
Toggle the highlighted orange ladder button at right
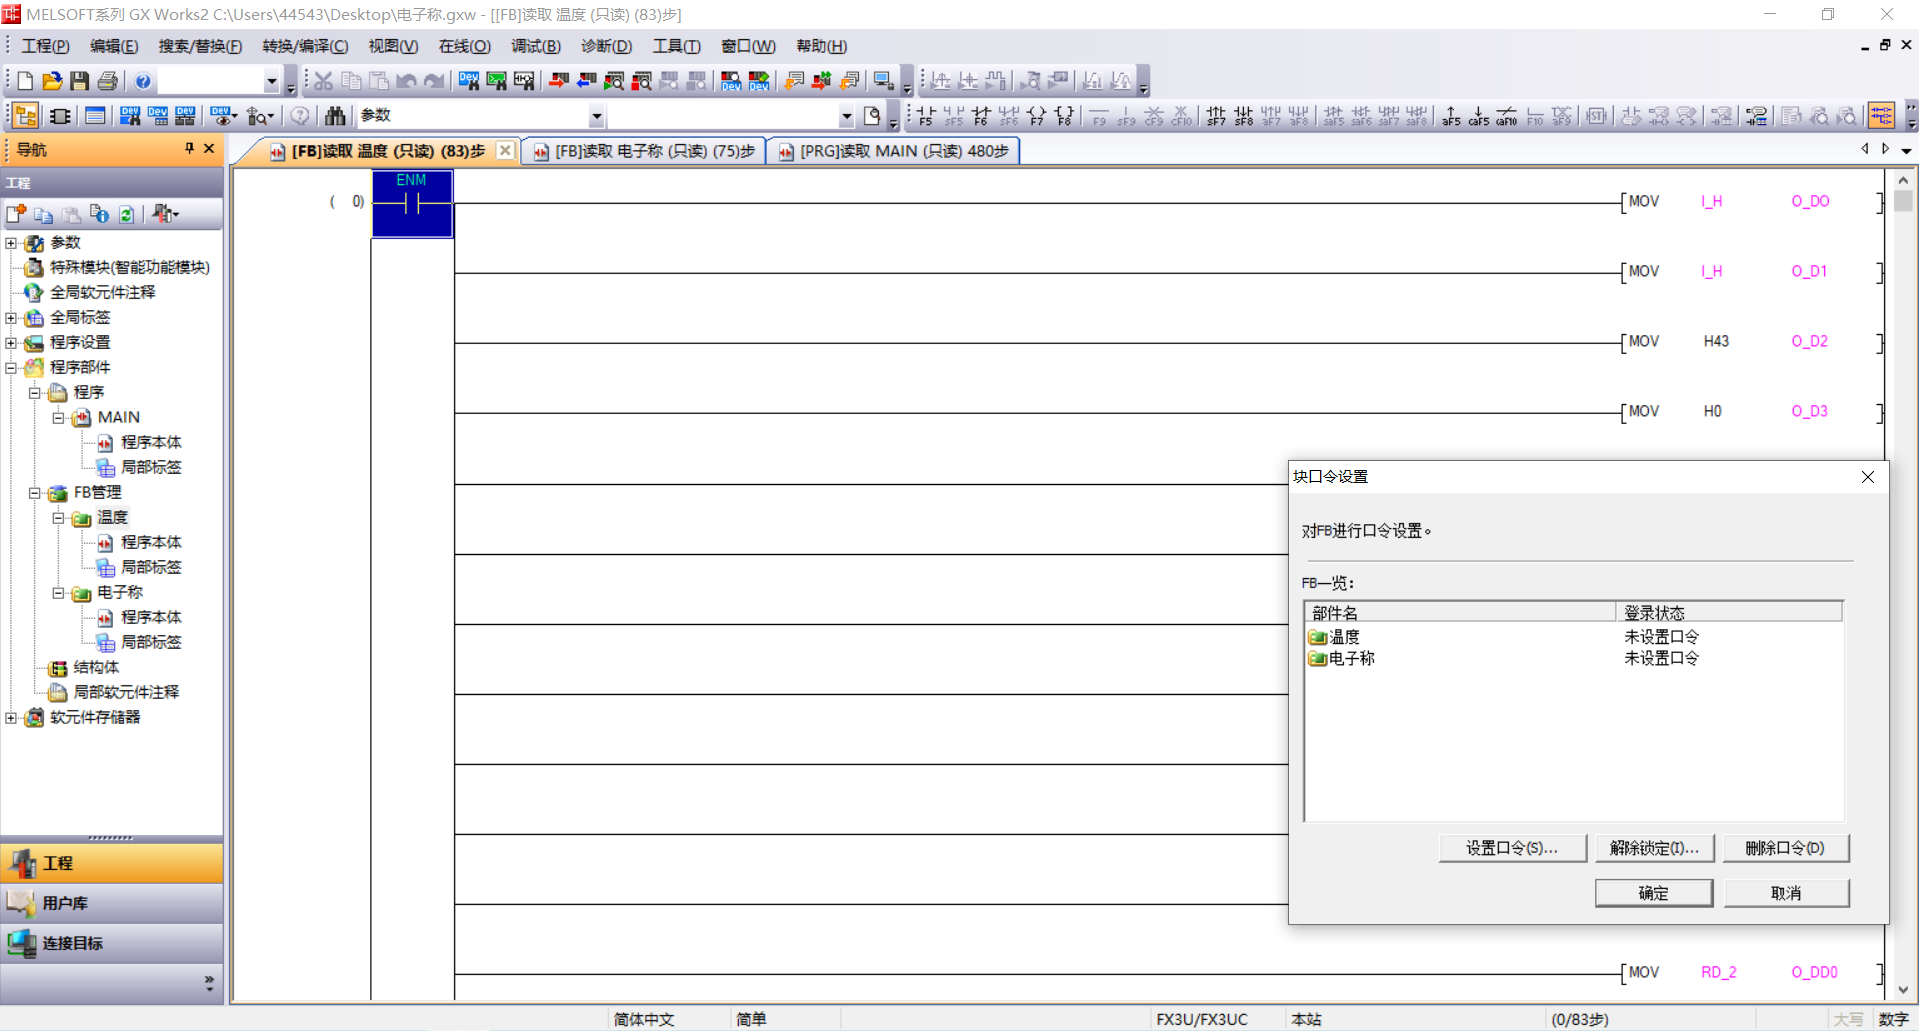click(1881, 116)
